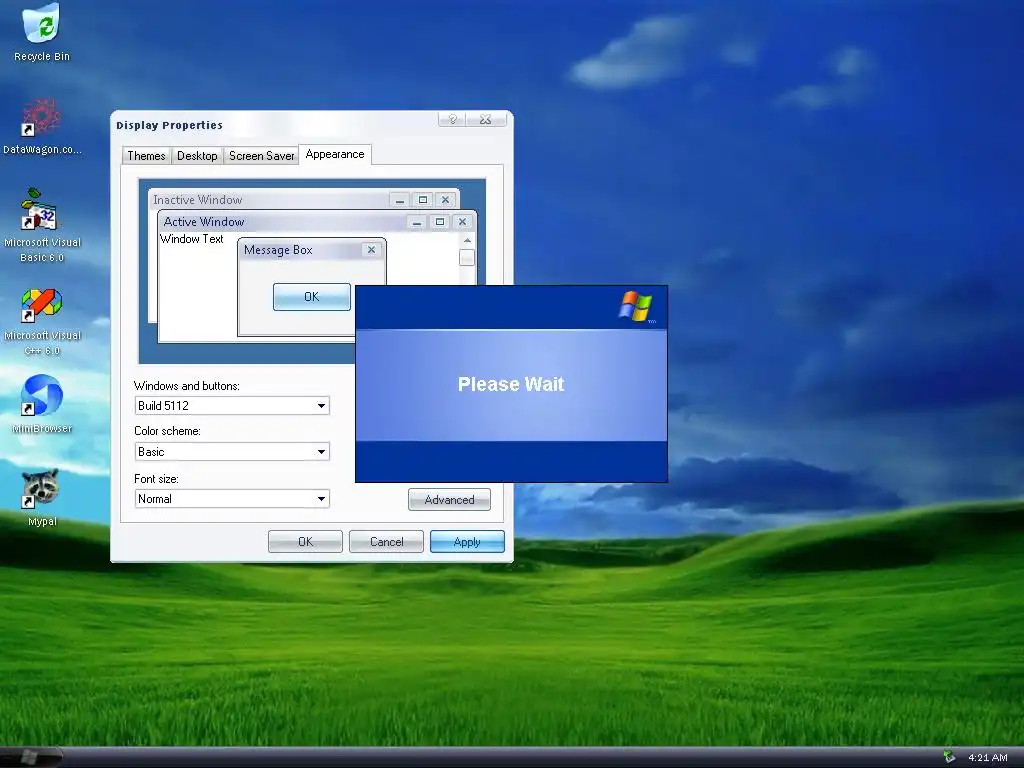This screenshot has height=768, width=1024.
Task: Click the preview Active Window maximize icon
Action: 440,222
